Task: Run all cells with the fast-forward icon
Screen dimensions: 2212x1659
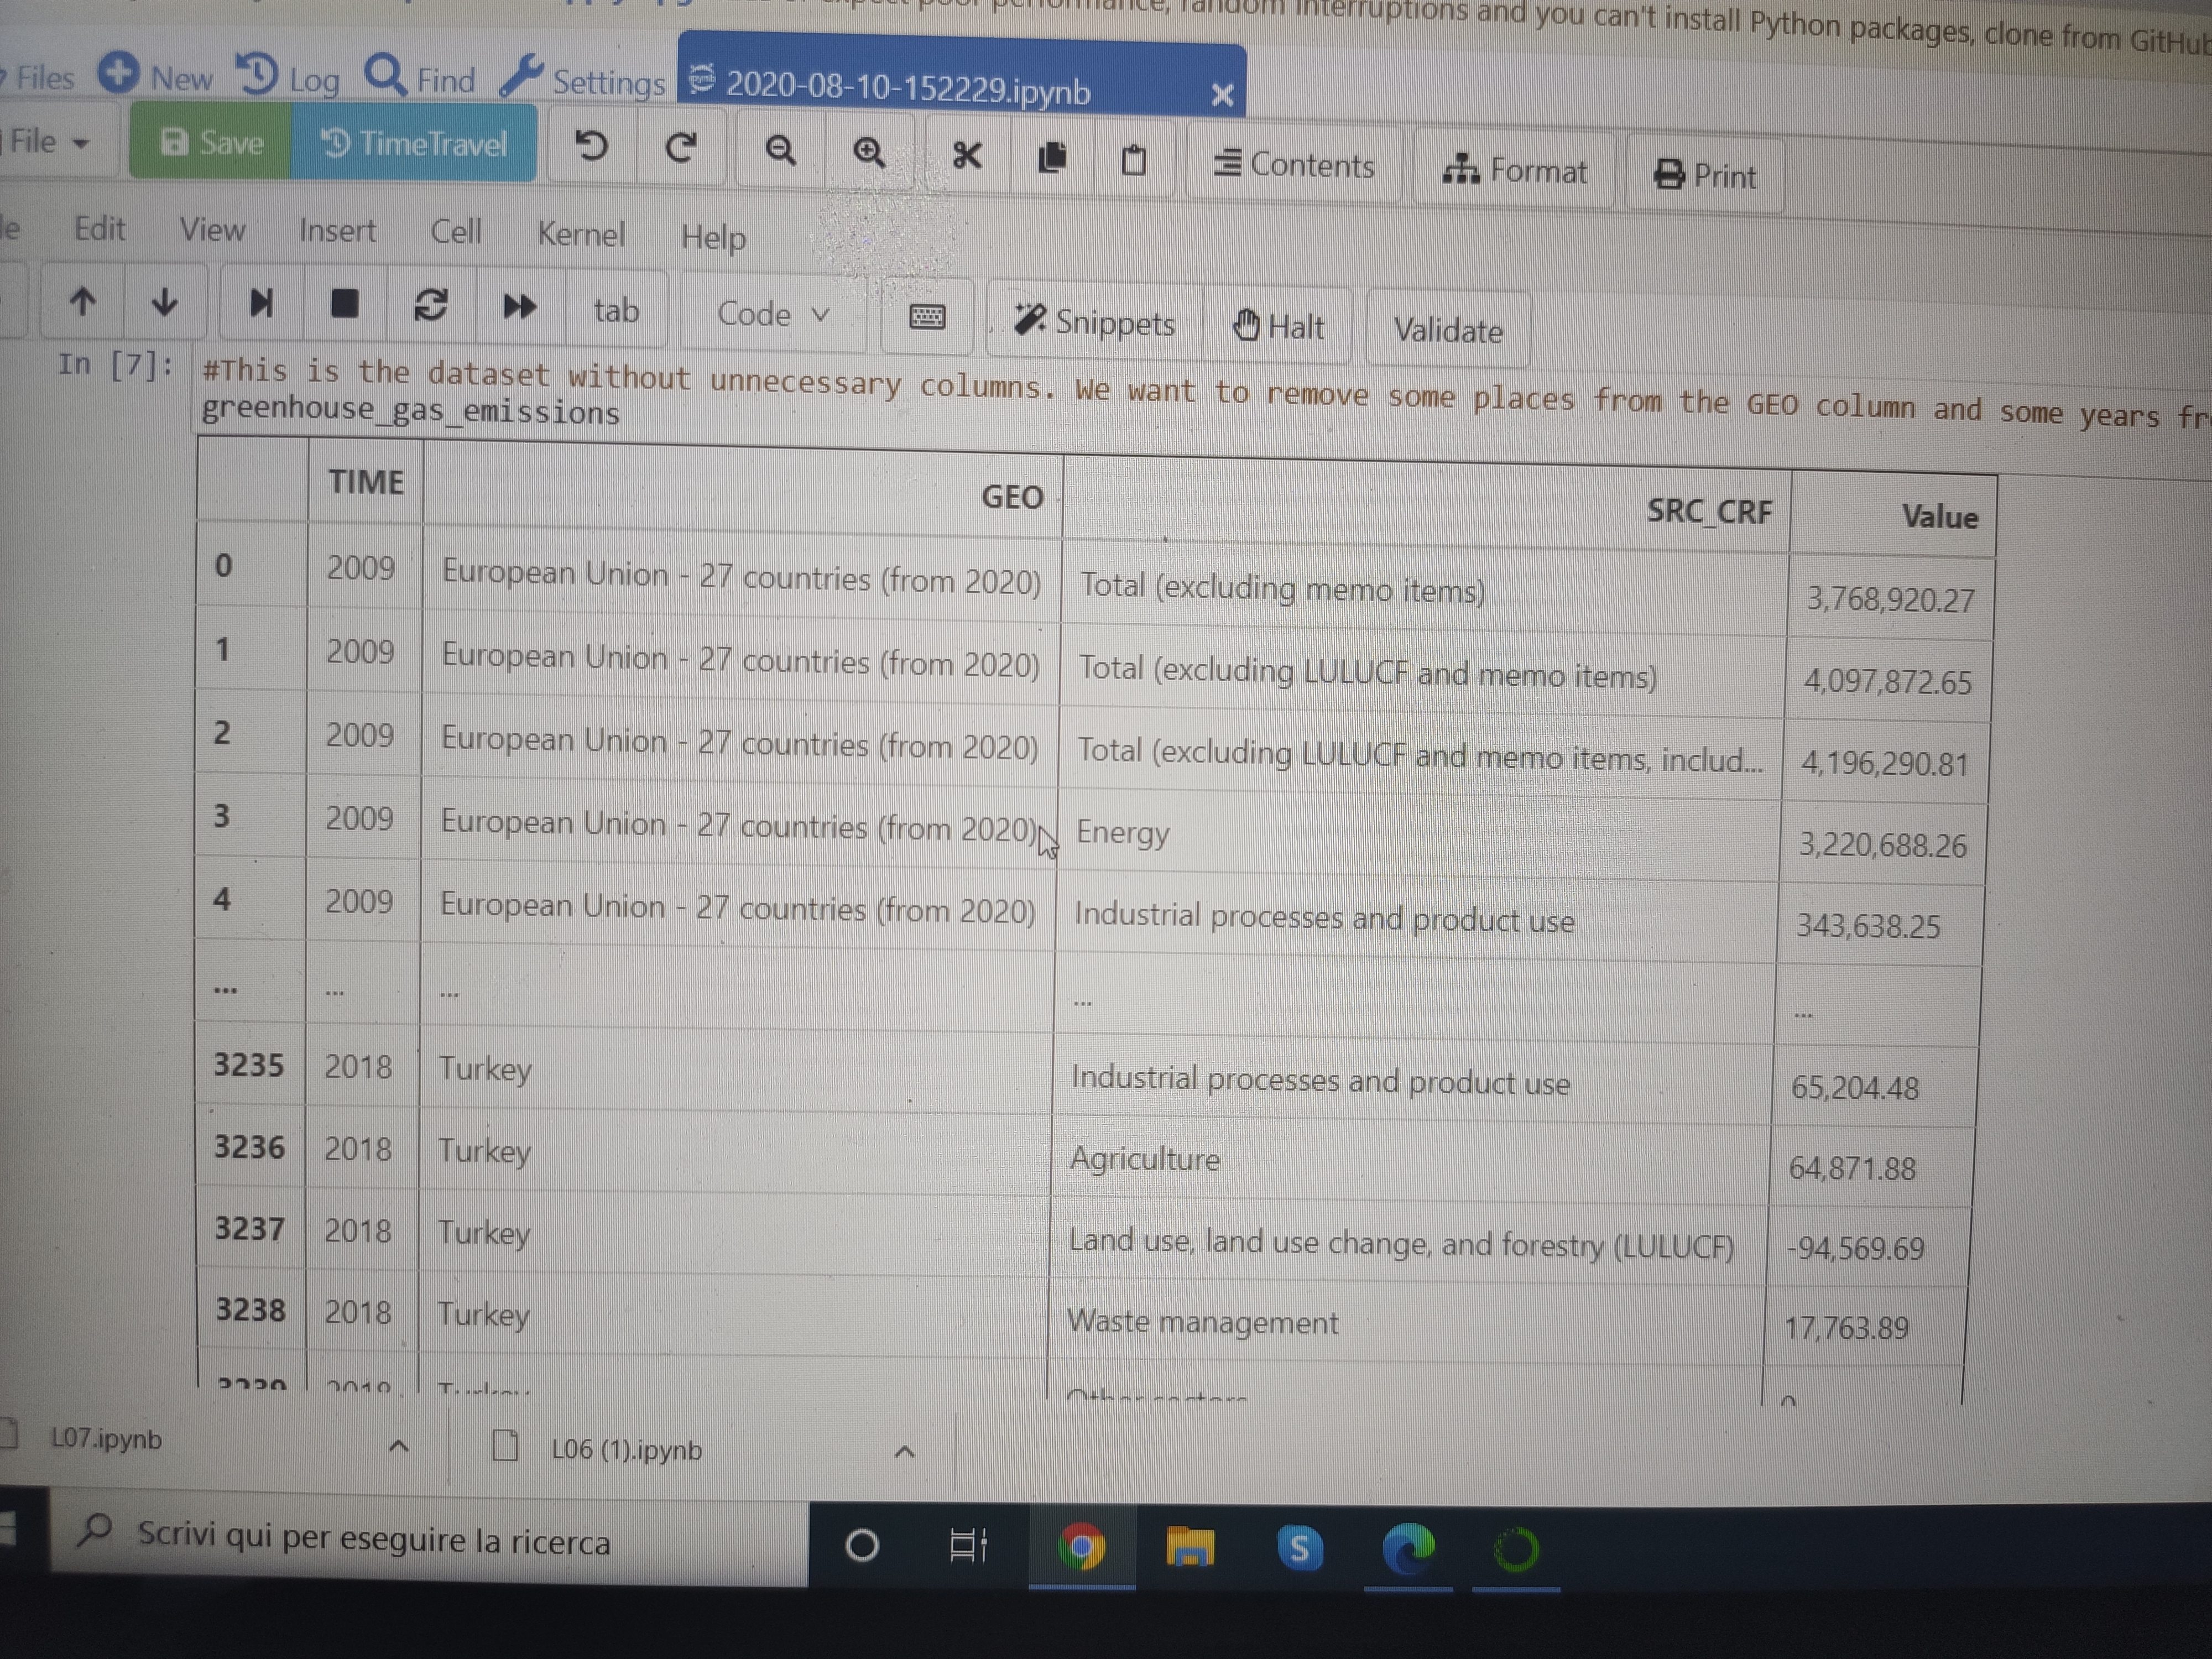Action: (x=519, y=307)
